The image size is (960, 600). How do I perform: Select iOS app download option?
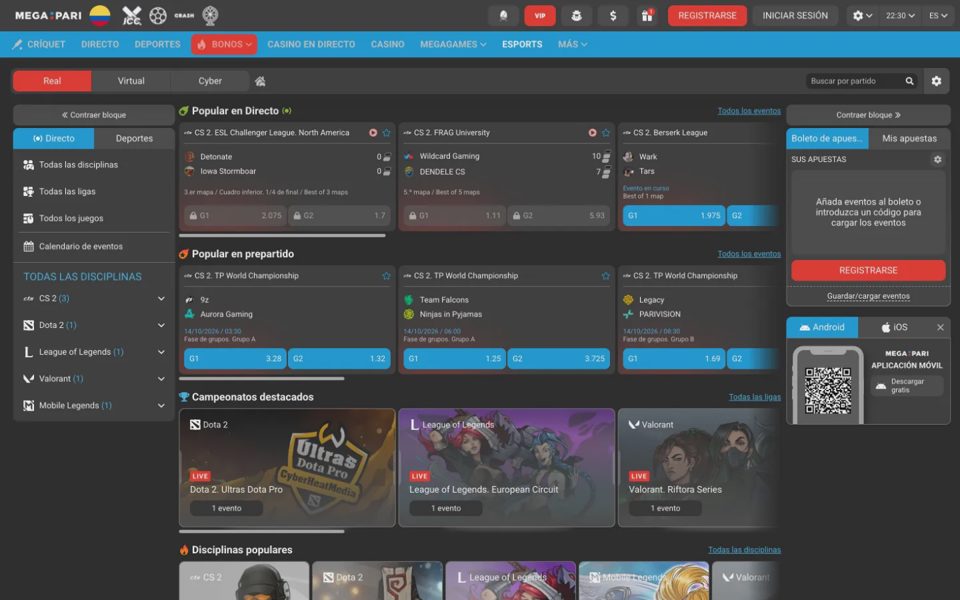(x=894, y=328)
